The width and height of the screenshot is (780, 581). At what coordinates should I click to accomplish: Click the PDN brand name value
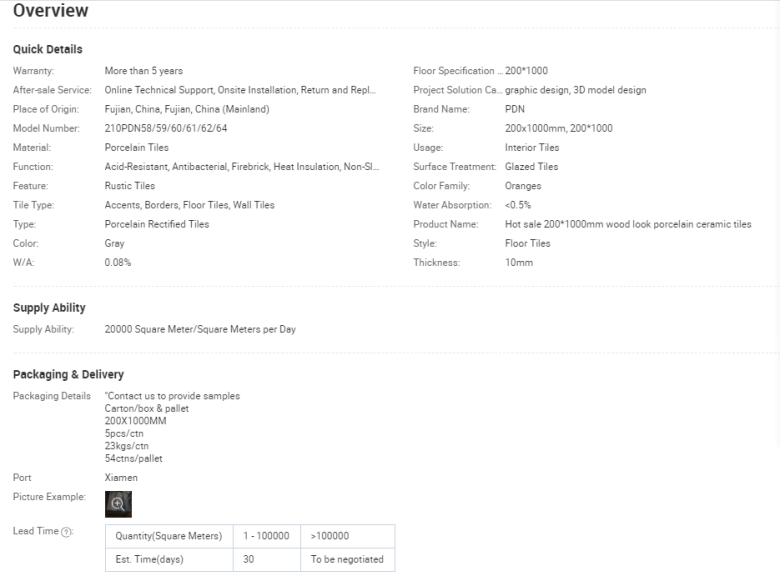(515, 109)
